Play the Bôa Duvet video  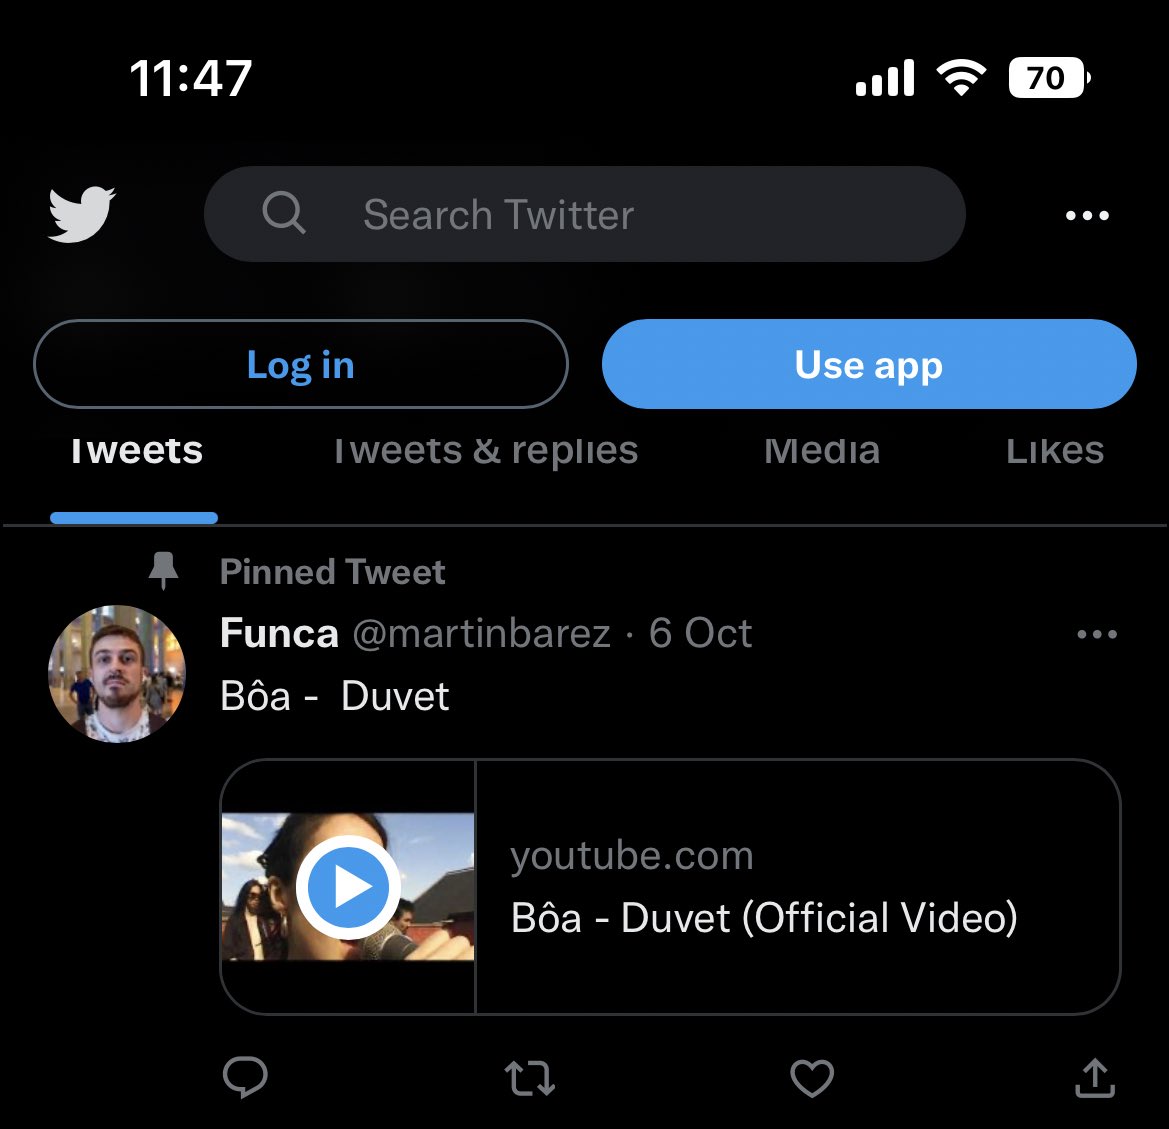coord(347,886)
